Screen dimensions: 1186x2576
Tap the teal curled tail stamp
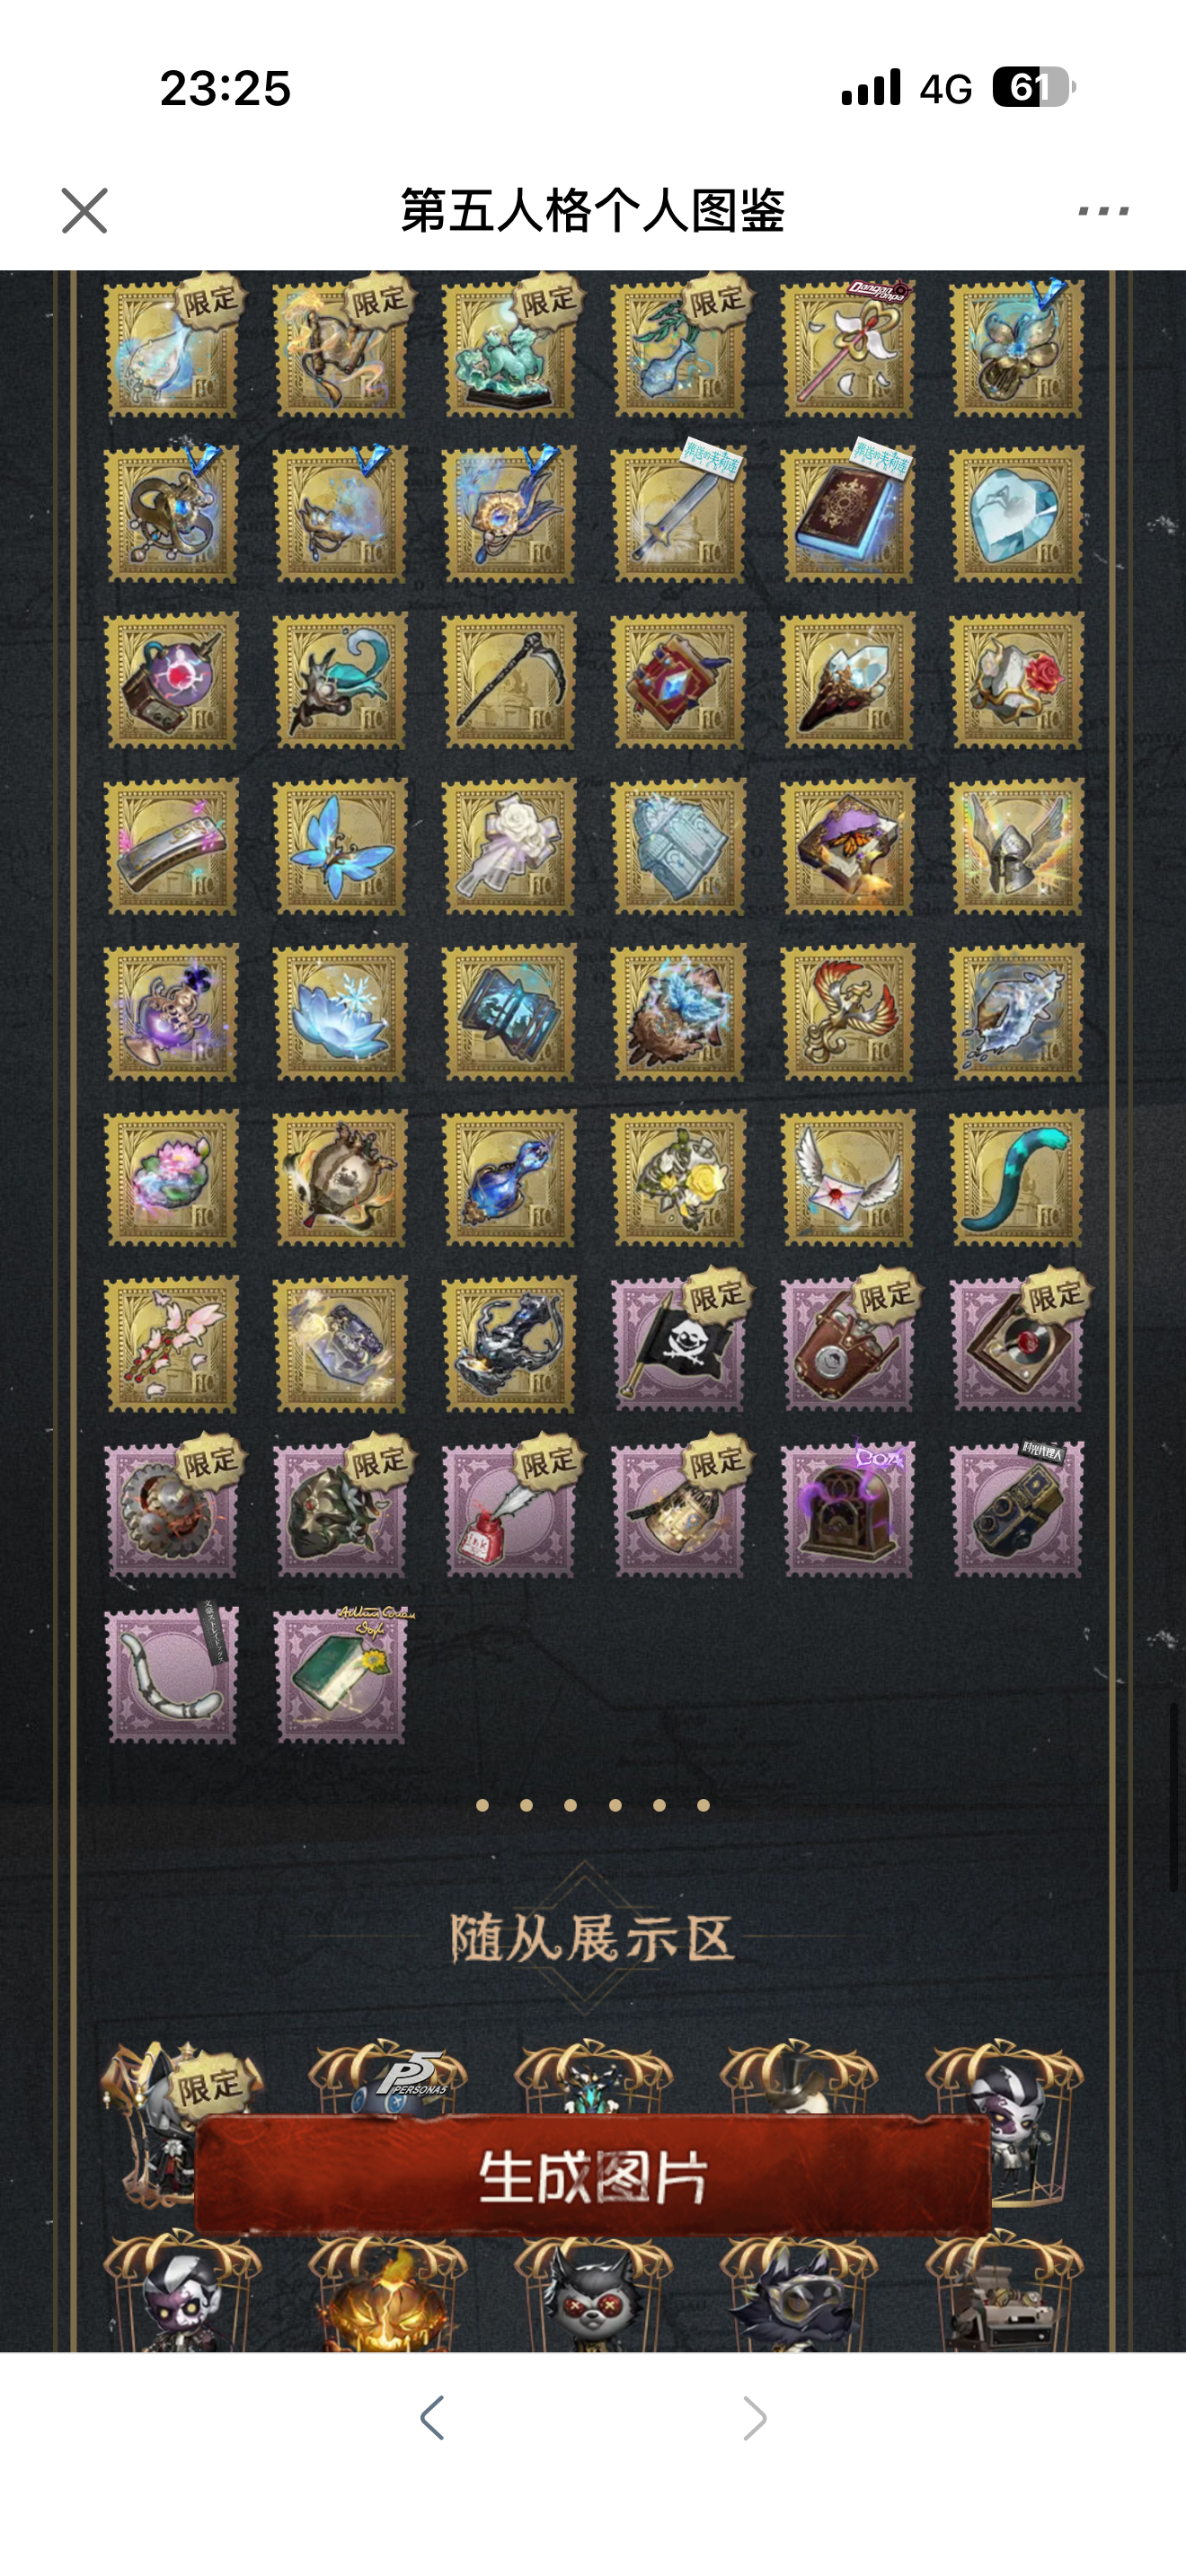point(1017,1178)
